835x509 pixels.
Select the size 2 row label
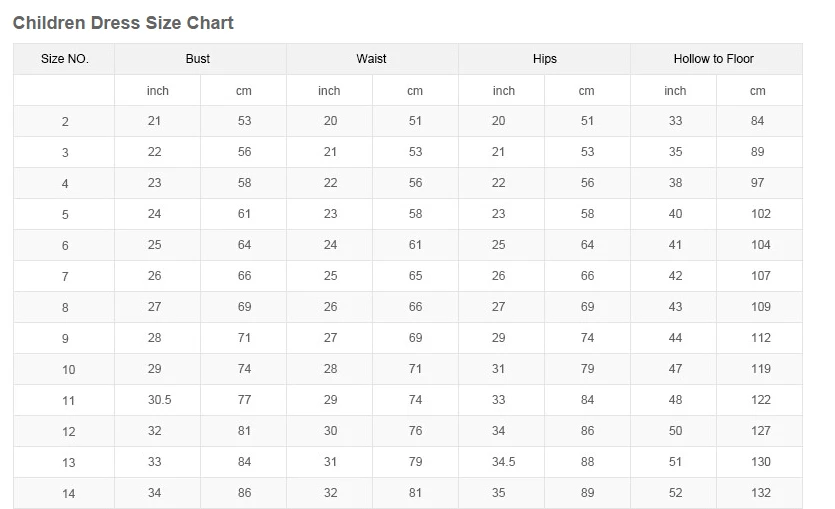point(65,122)
